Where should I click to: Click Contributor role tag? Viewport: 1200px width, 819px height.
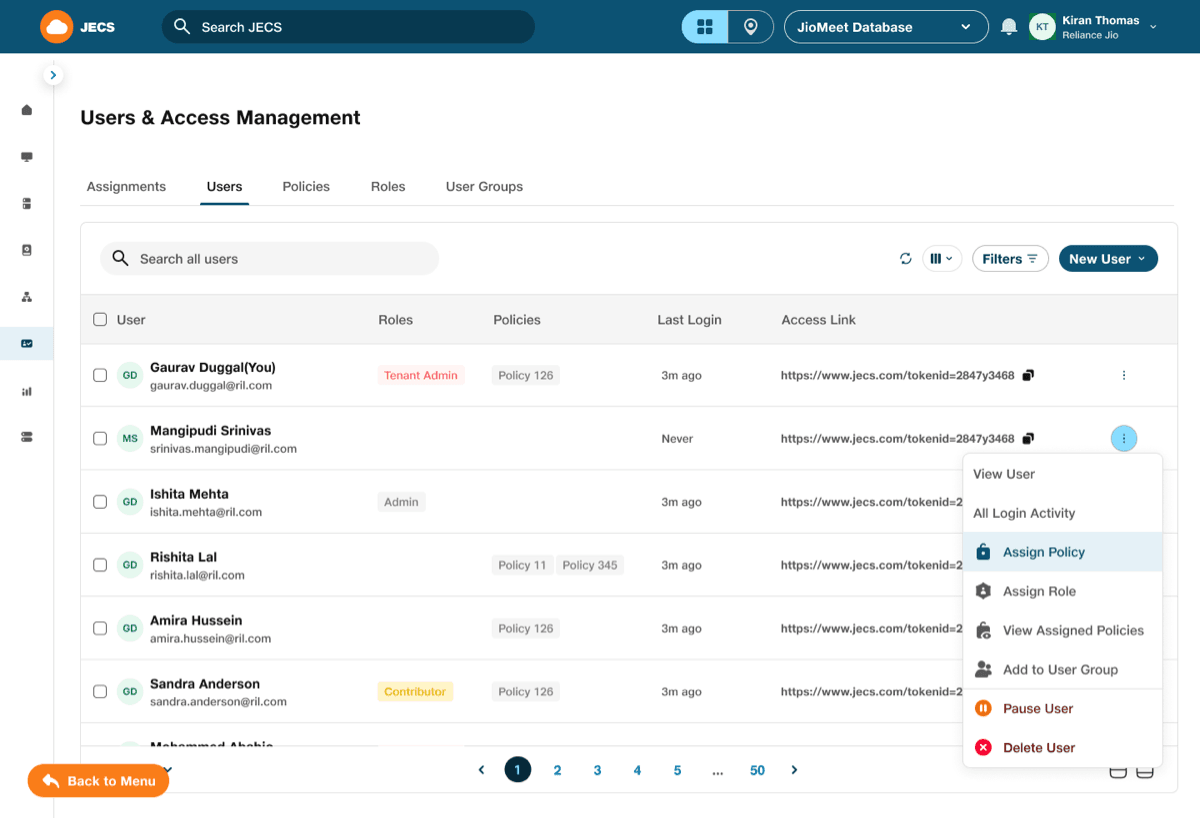pos(415,692)
